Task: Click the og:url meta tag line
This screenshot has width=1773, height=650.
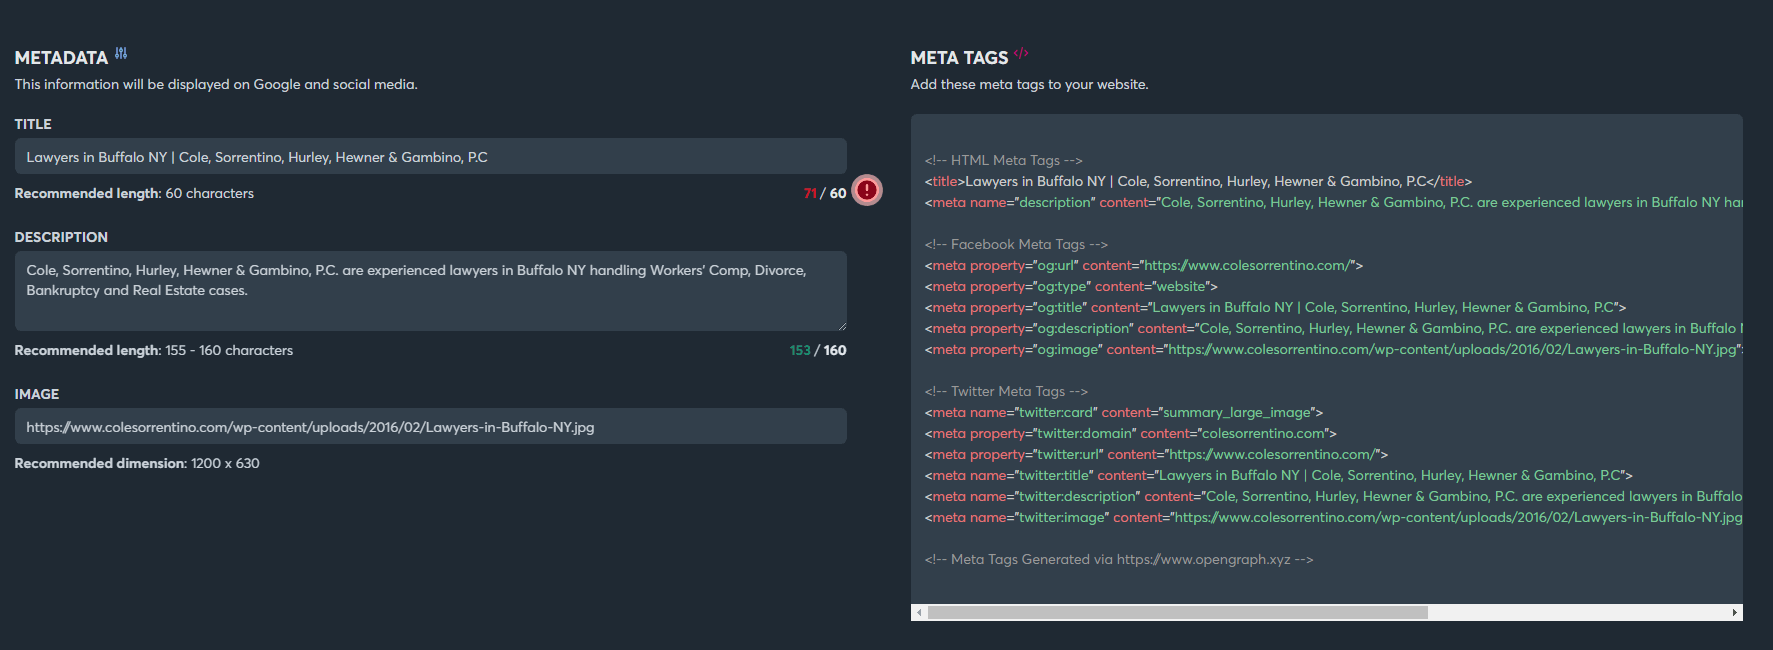Action: tap(1143, 265)
